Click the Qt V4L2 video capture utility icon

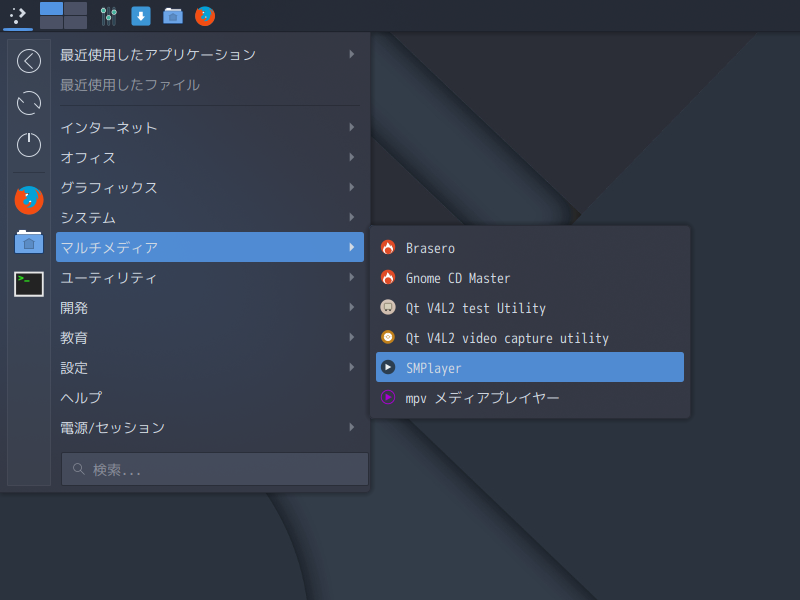pyautogui.click(x=388, y=337)
